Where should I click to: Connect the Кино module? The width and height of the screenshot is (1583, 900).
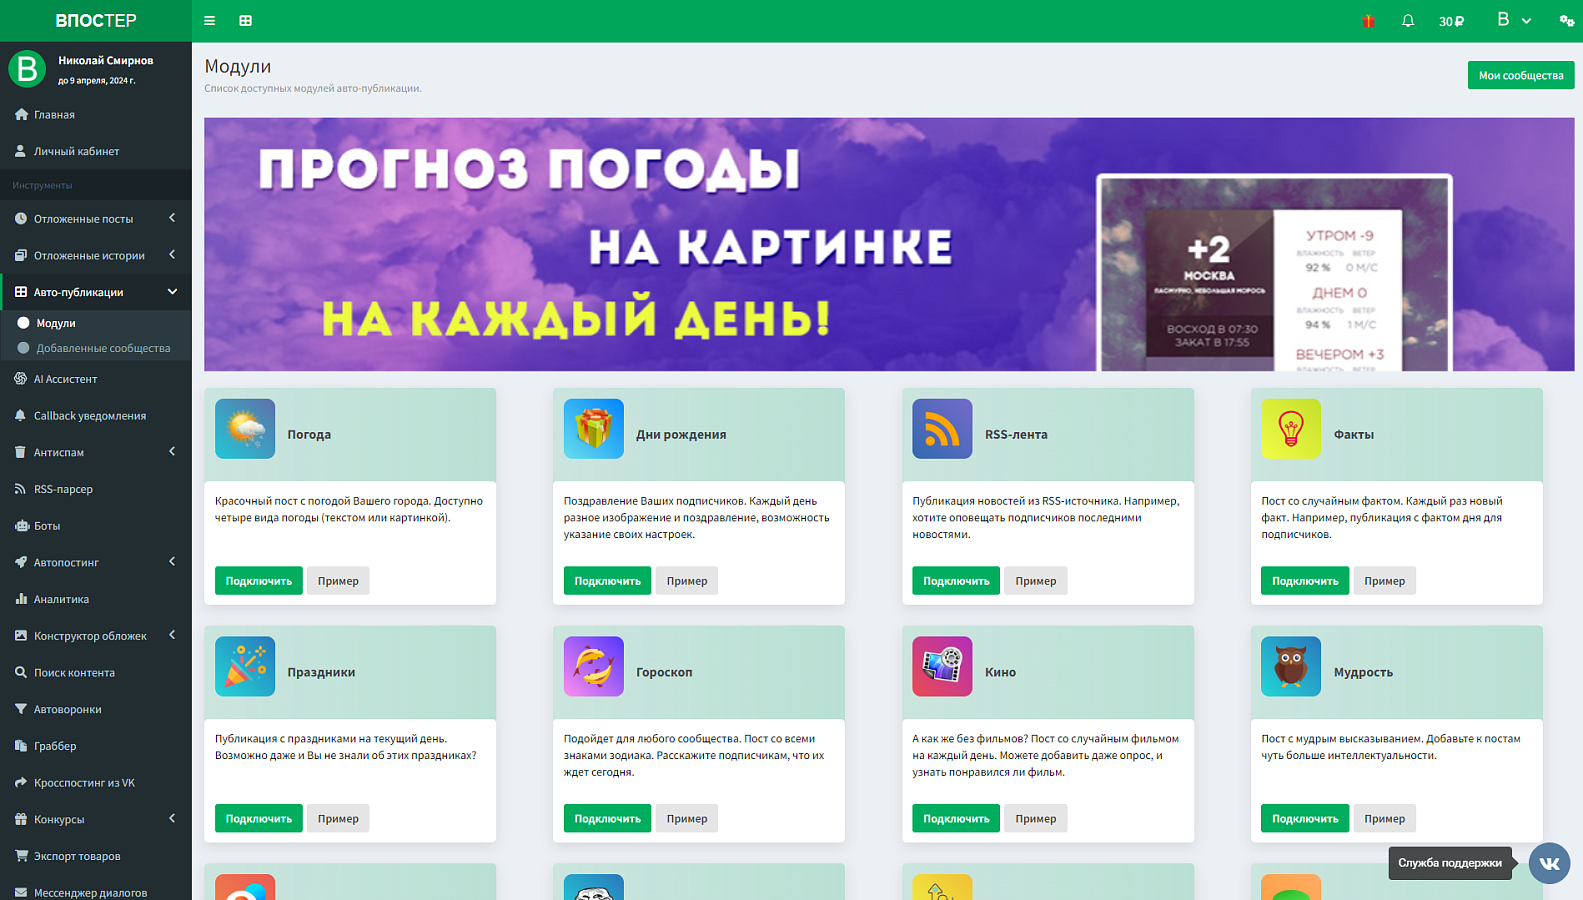pyautogui.click(x=956, y=819)
